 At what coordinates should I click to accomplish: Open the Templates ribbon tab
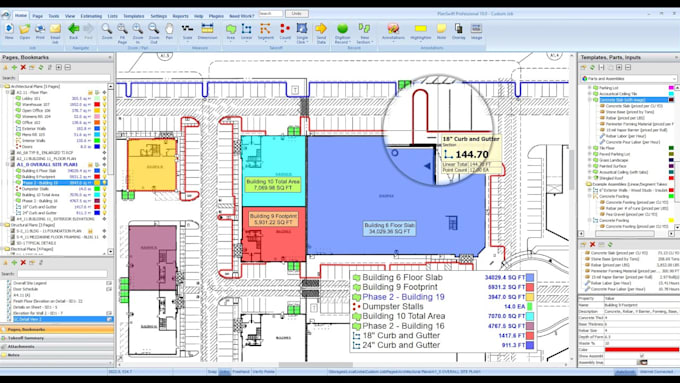134,16
